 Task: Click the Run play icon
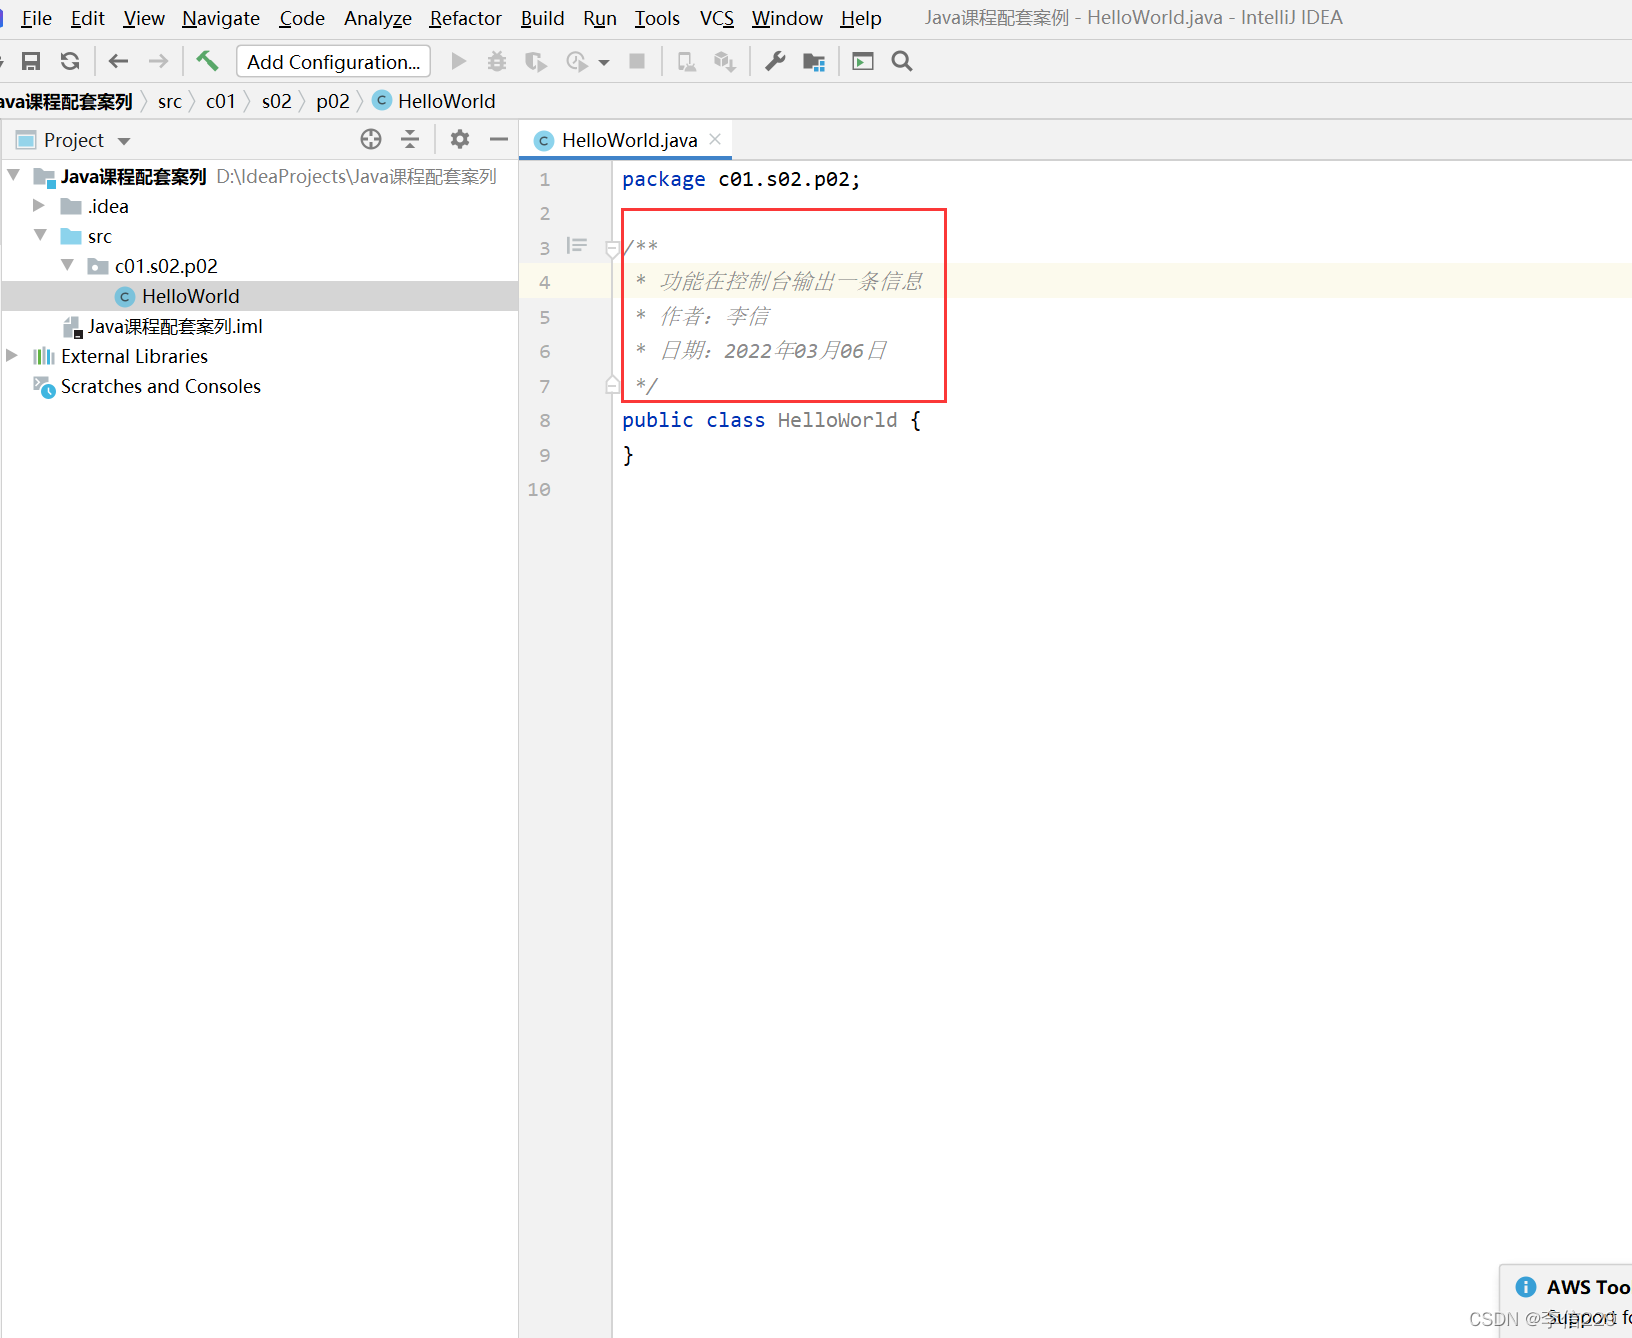click(459, 62)
